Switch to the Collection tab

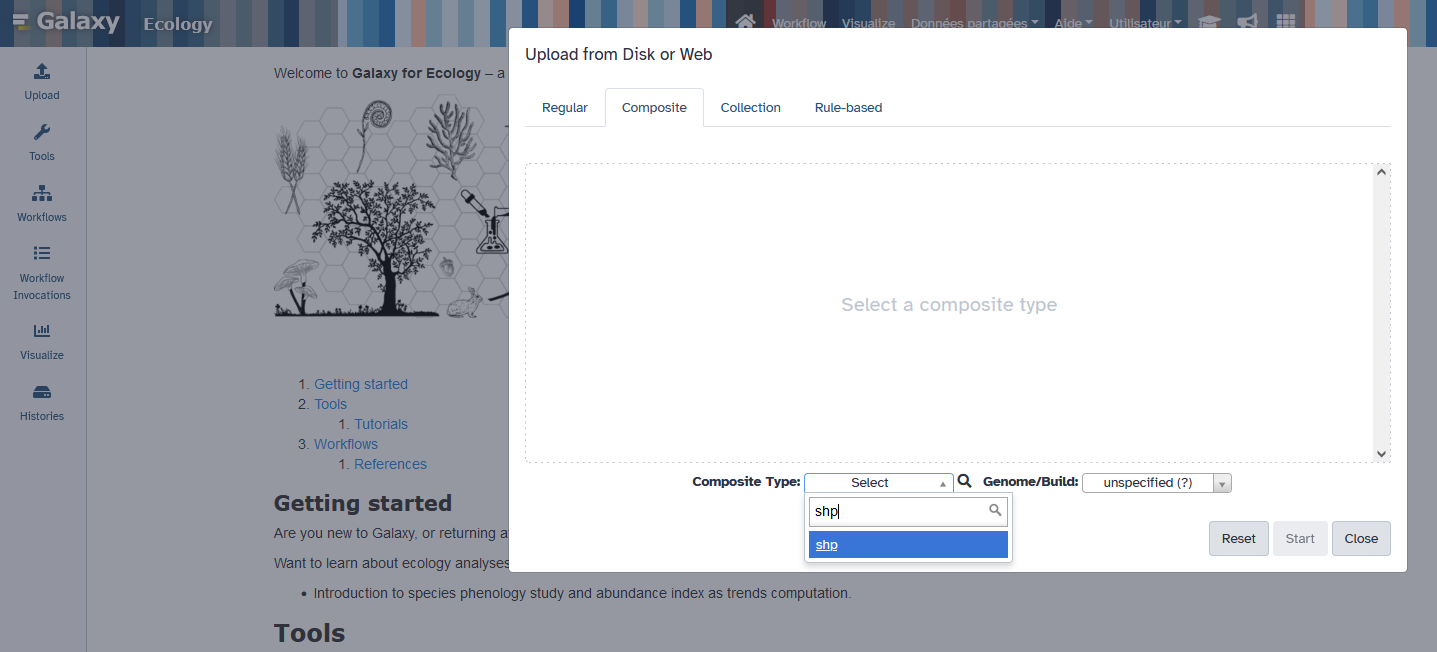pyautogui.click(x=750, y=107)
